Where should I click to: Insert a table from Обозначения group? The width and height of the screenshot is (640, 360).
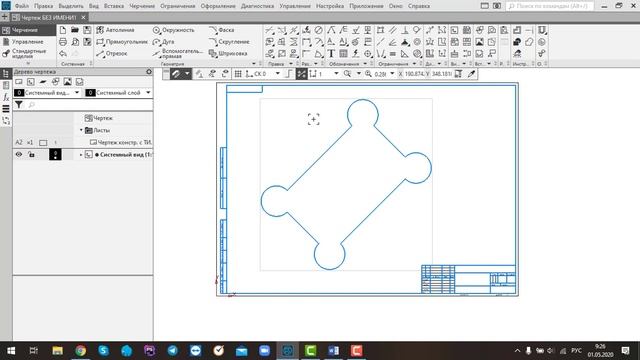(343, 53)
